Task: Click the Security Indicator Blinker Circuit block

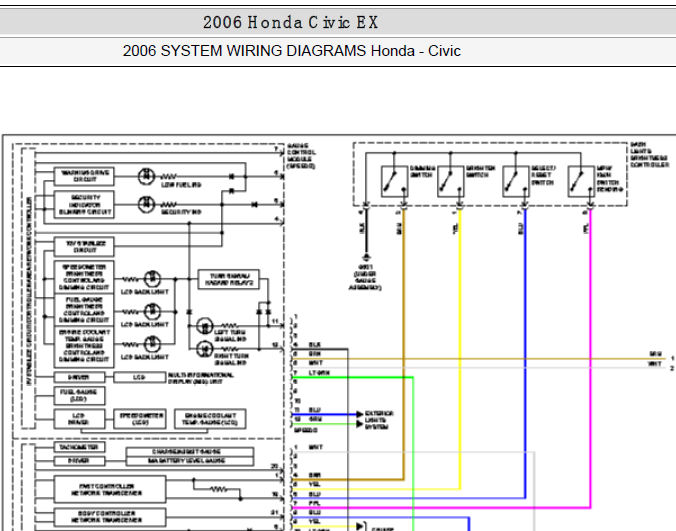Action: [x=84, y=205]
